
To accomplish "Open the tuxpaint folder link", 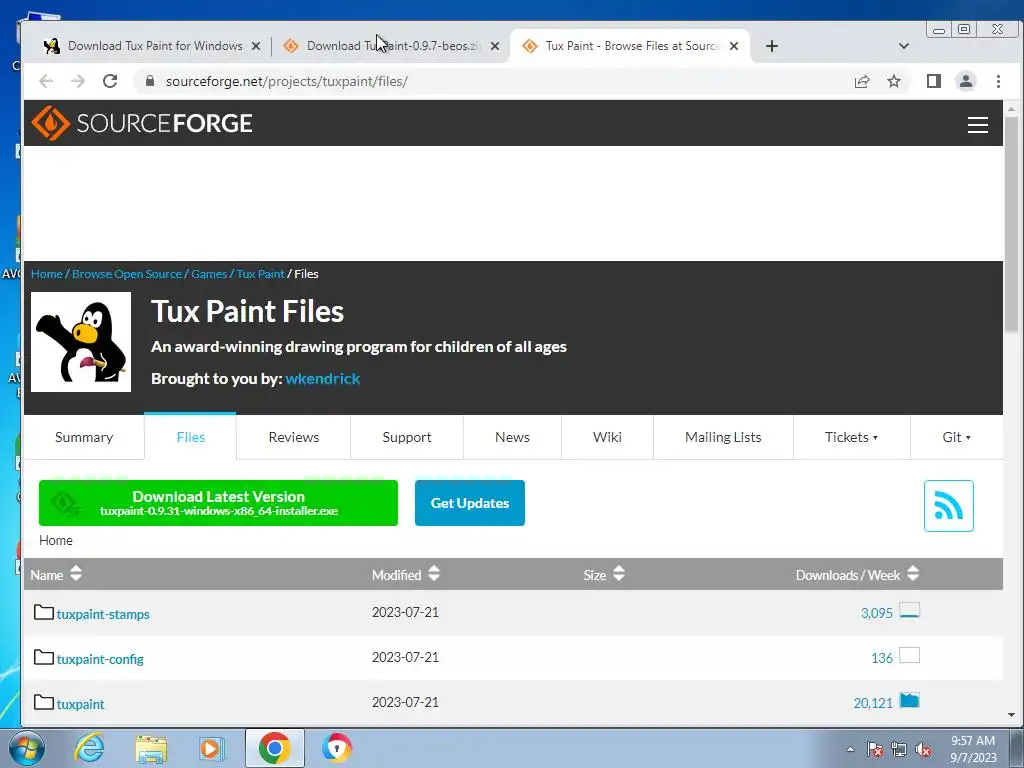I will pos(80,704).
